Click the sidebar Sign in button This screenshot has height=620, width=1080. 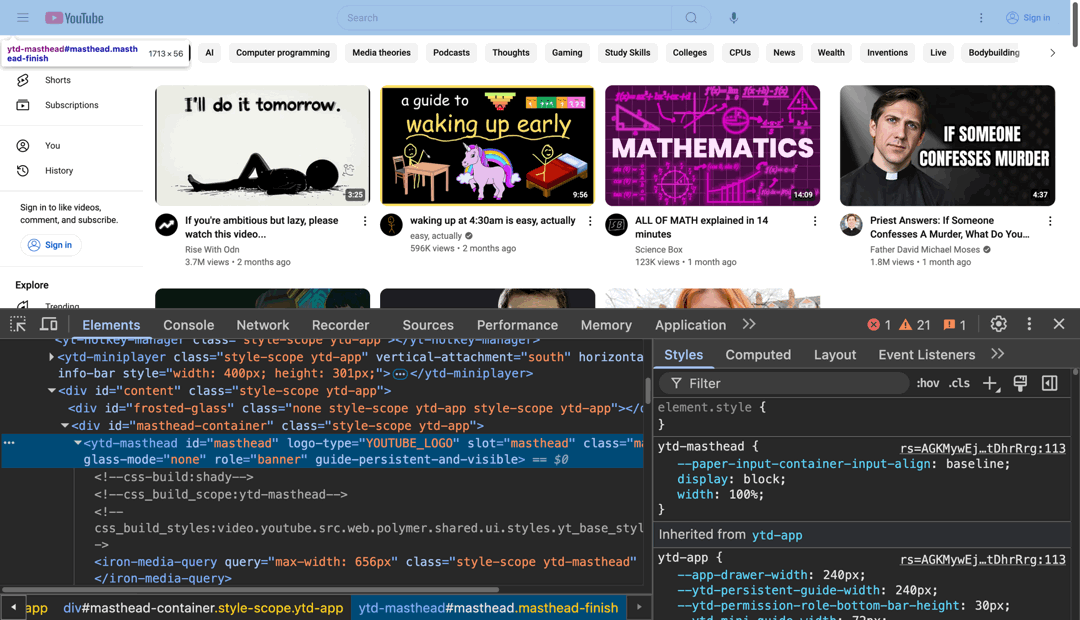pyautogui.click(x=51, y=245)
